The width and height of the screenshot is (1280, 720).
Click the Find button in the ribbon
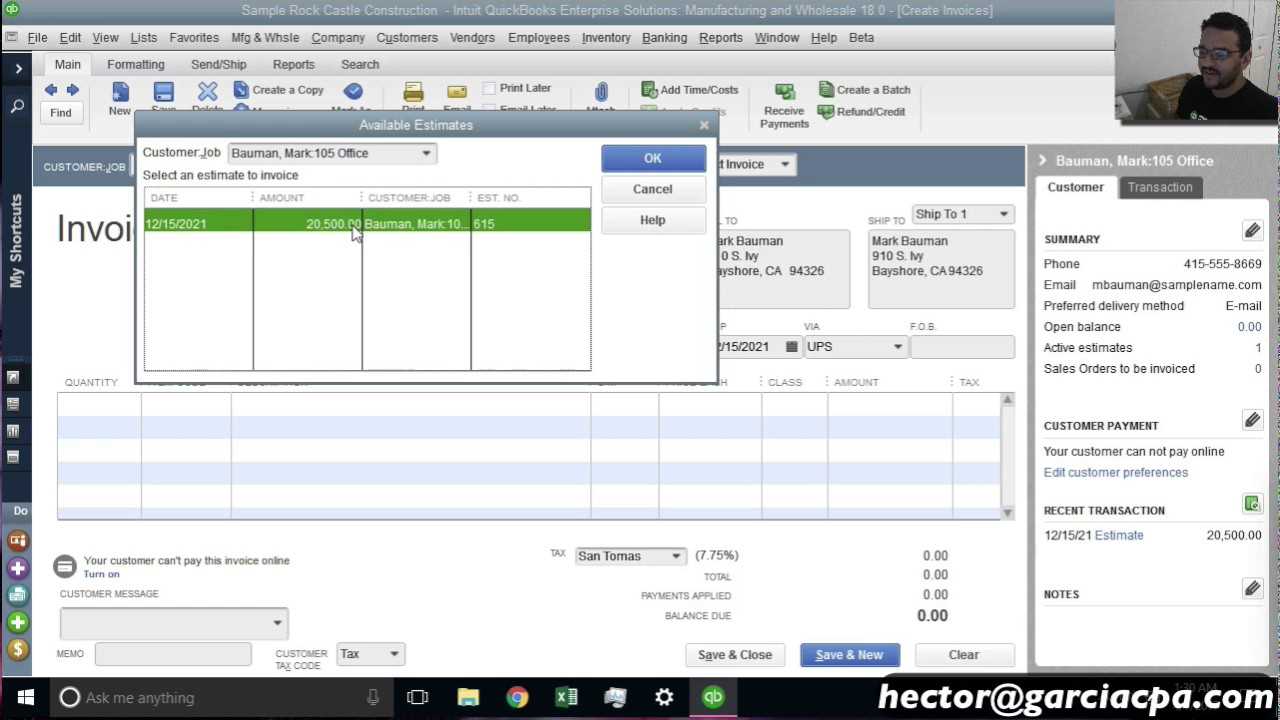coord(61,113)
